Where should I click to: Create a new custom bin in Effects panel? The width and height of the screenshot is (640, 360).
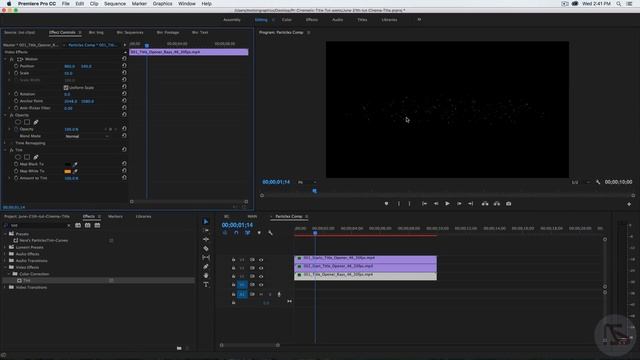(179, 348)
